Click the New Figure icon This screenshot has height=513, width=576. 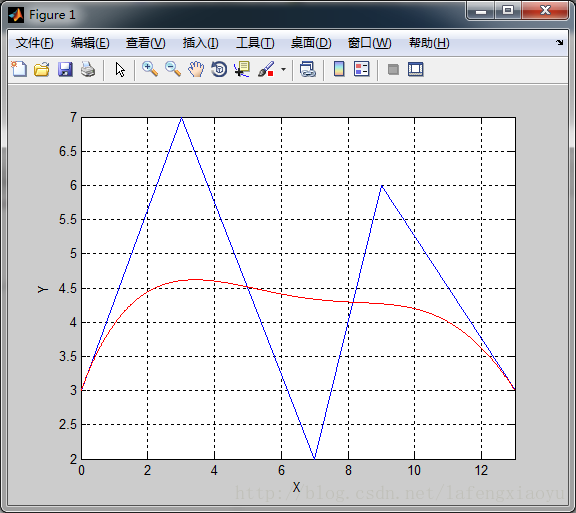point(19,69)
